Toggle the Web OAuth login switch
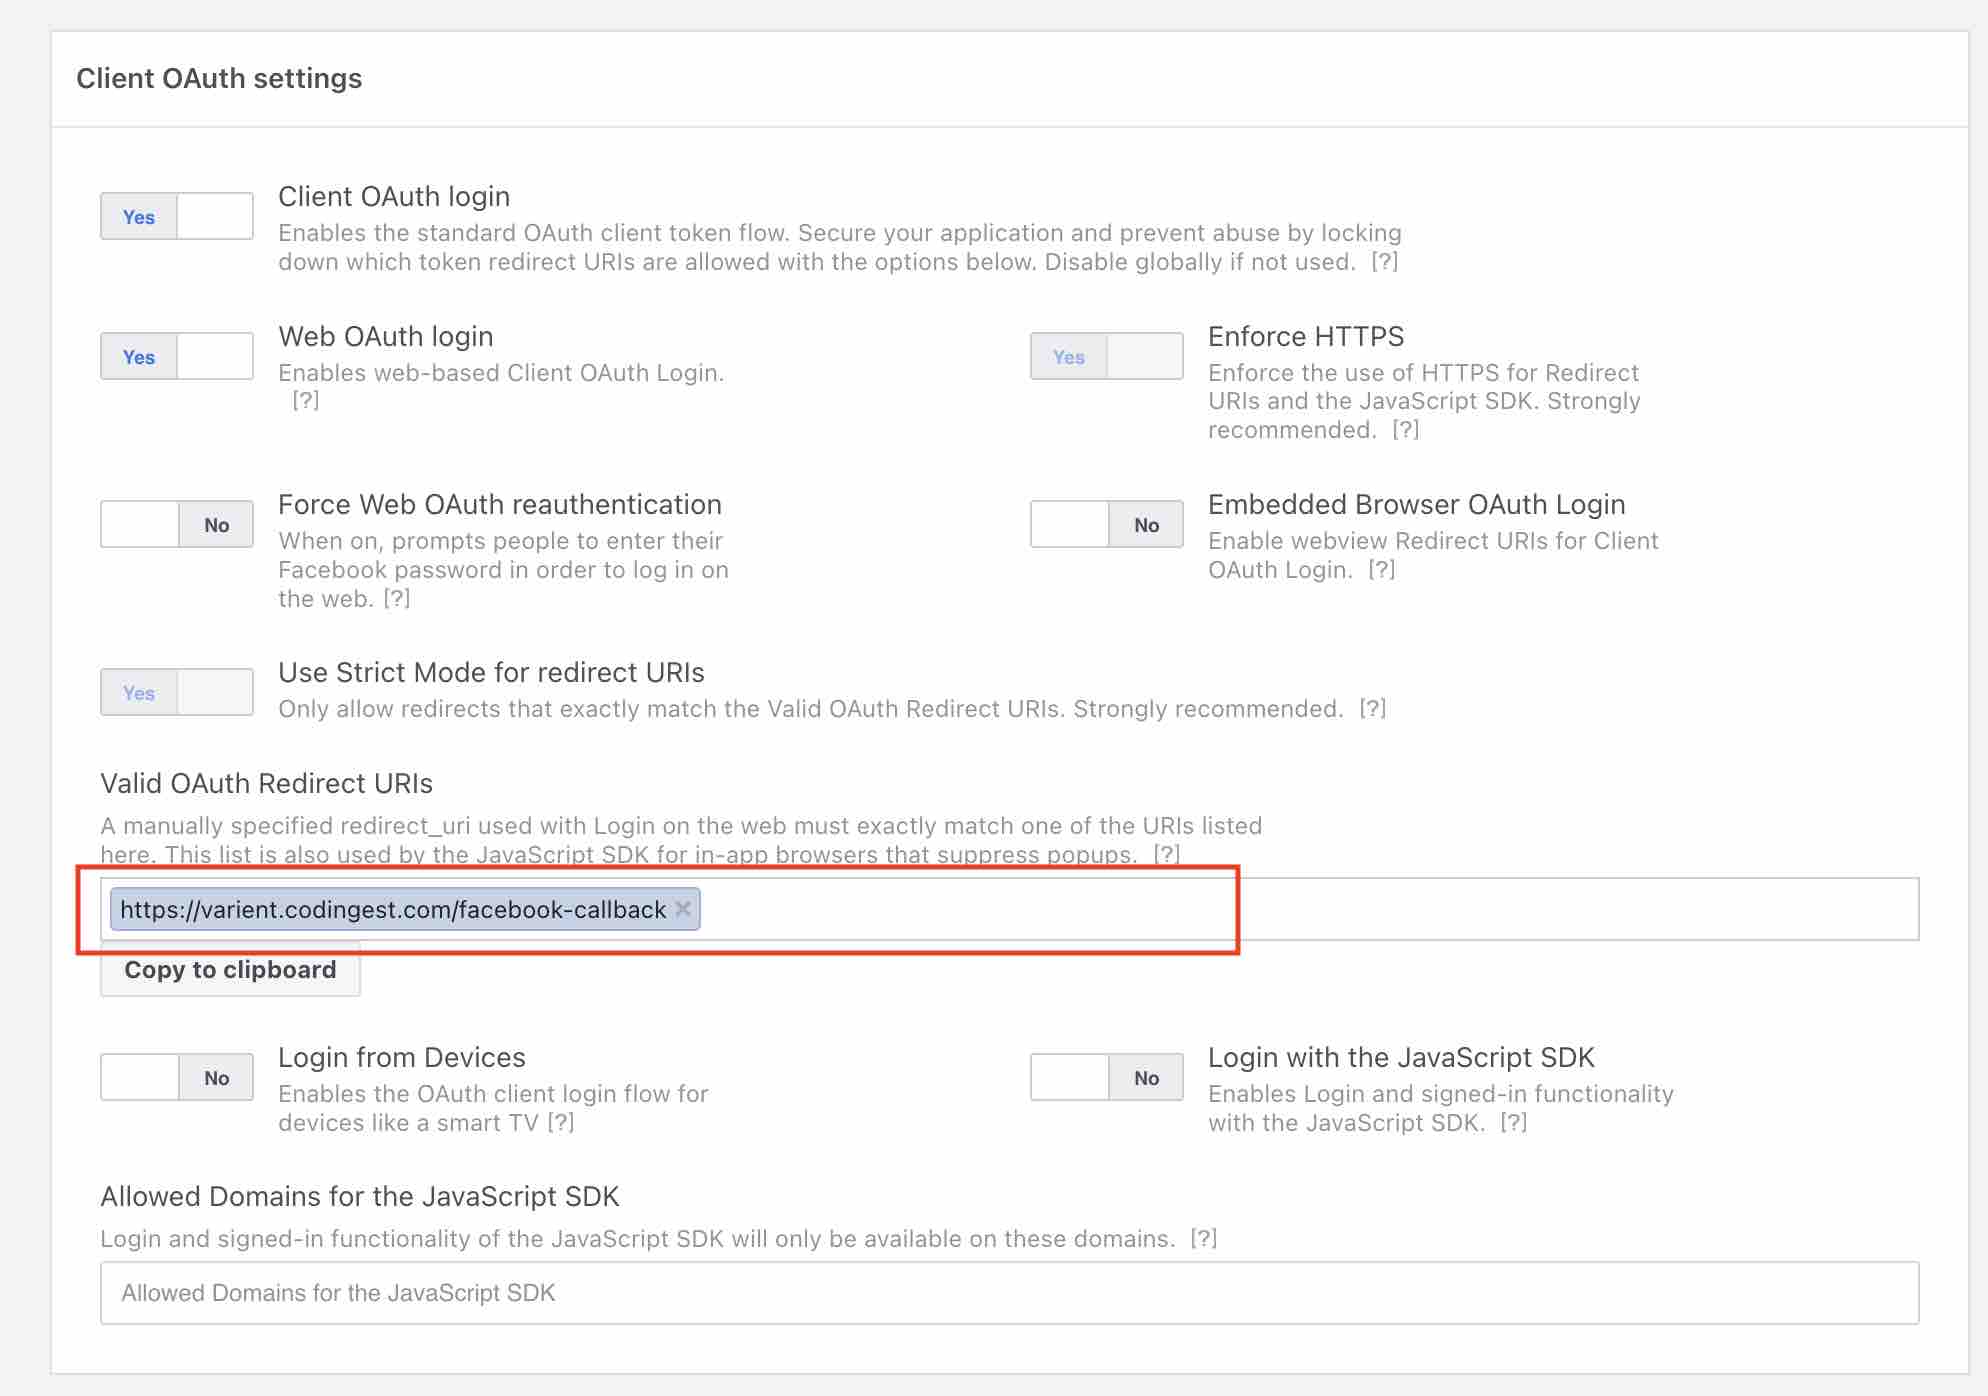Screen dimensions: 1988x1396 point(176,356)
